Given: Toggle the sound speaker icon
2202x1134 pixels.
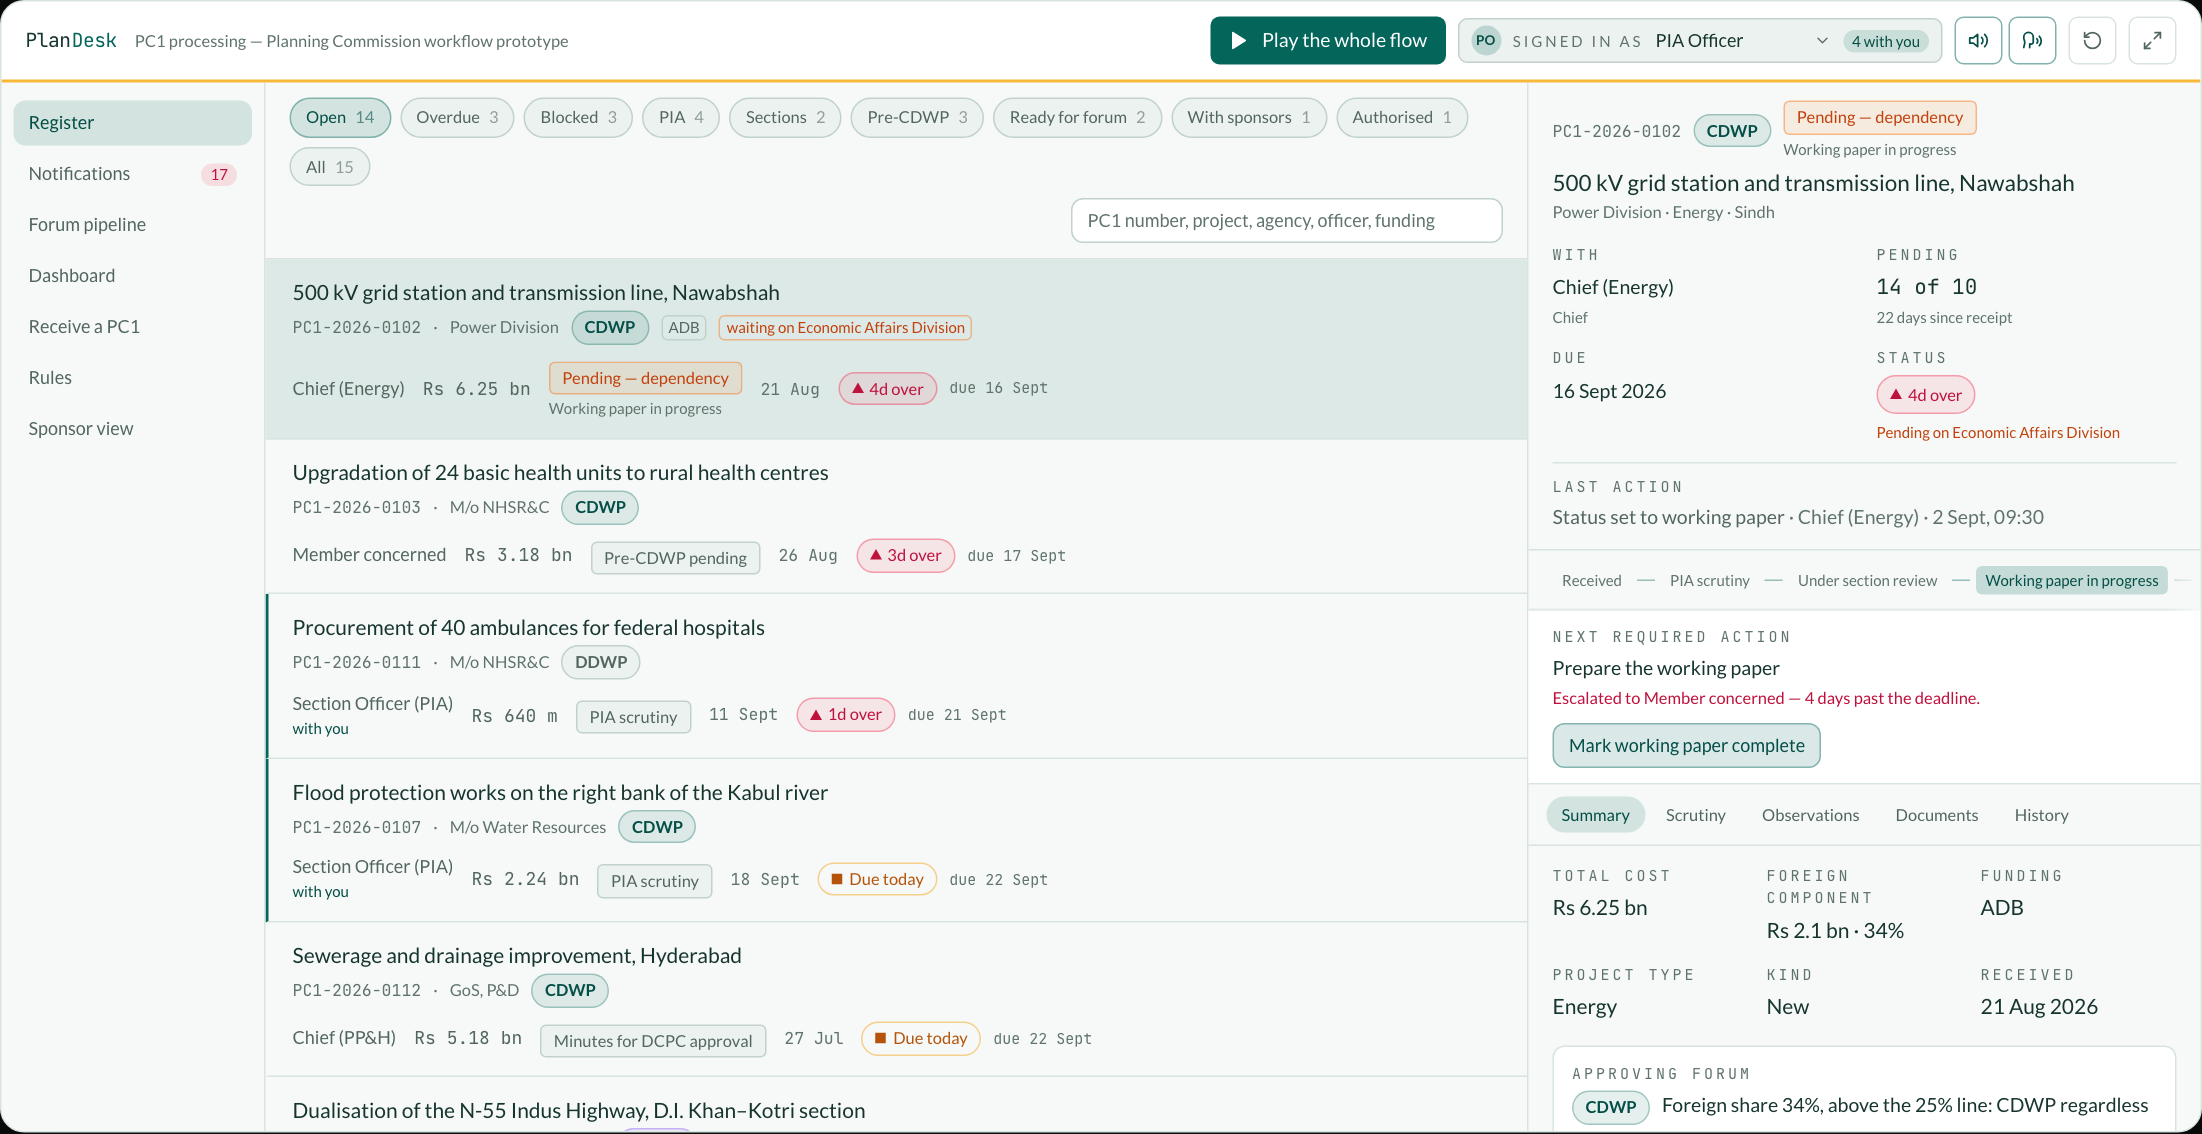Looking at the screenshot, I should pyautogui.click(x=1977, y=41).
